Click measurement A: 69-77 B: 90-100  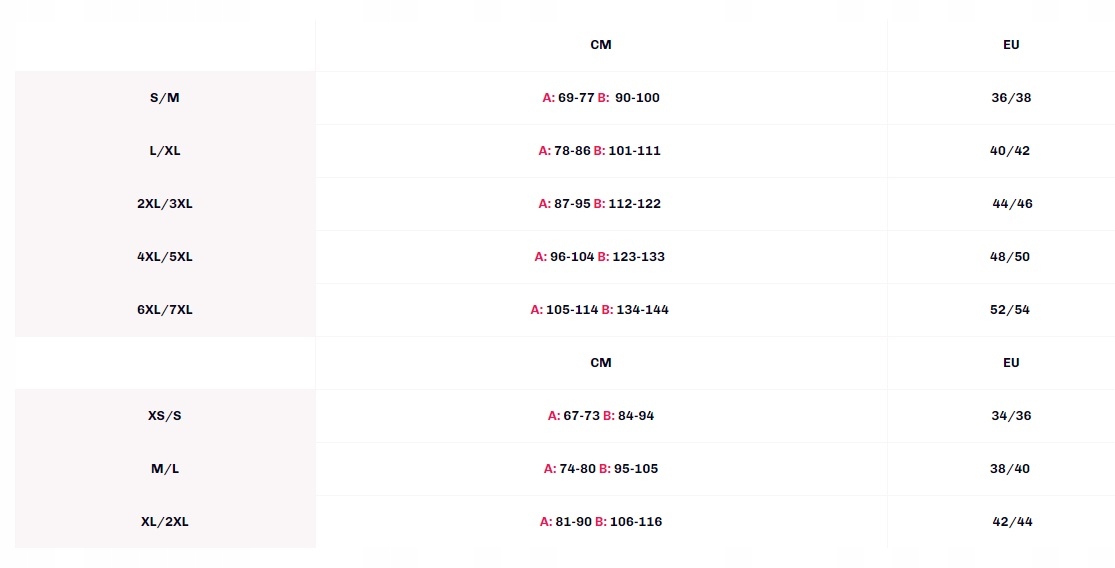(601, 97)
